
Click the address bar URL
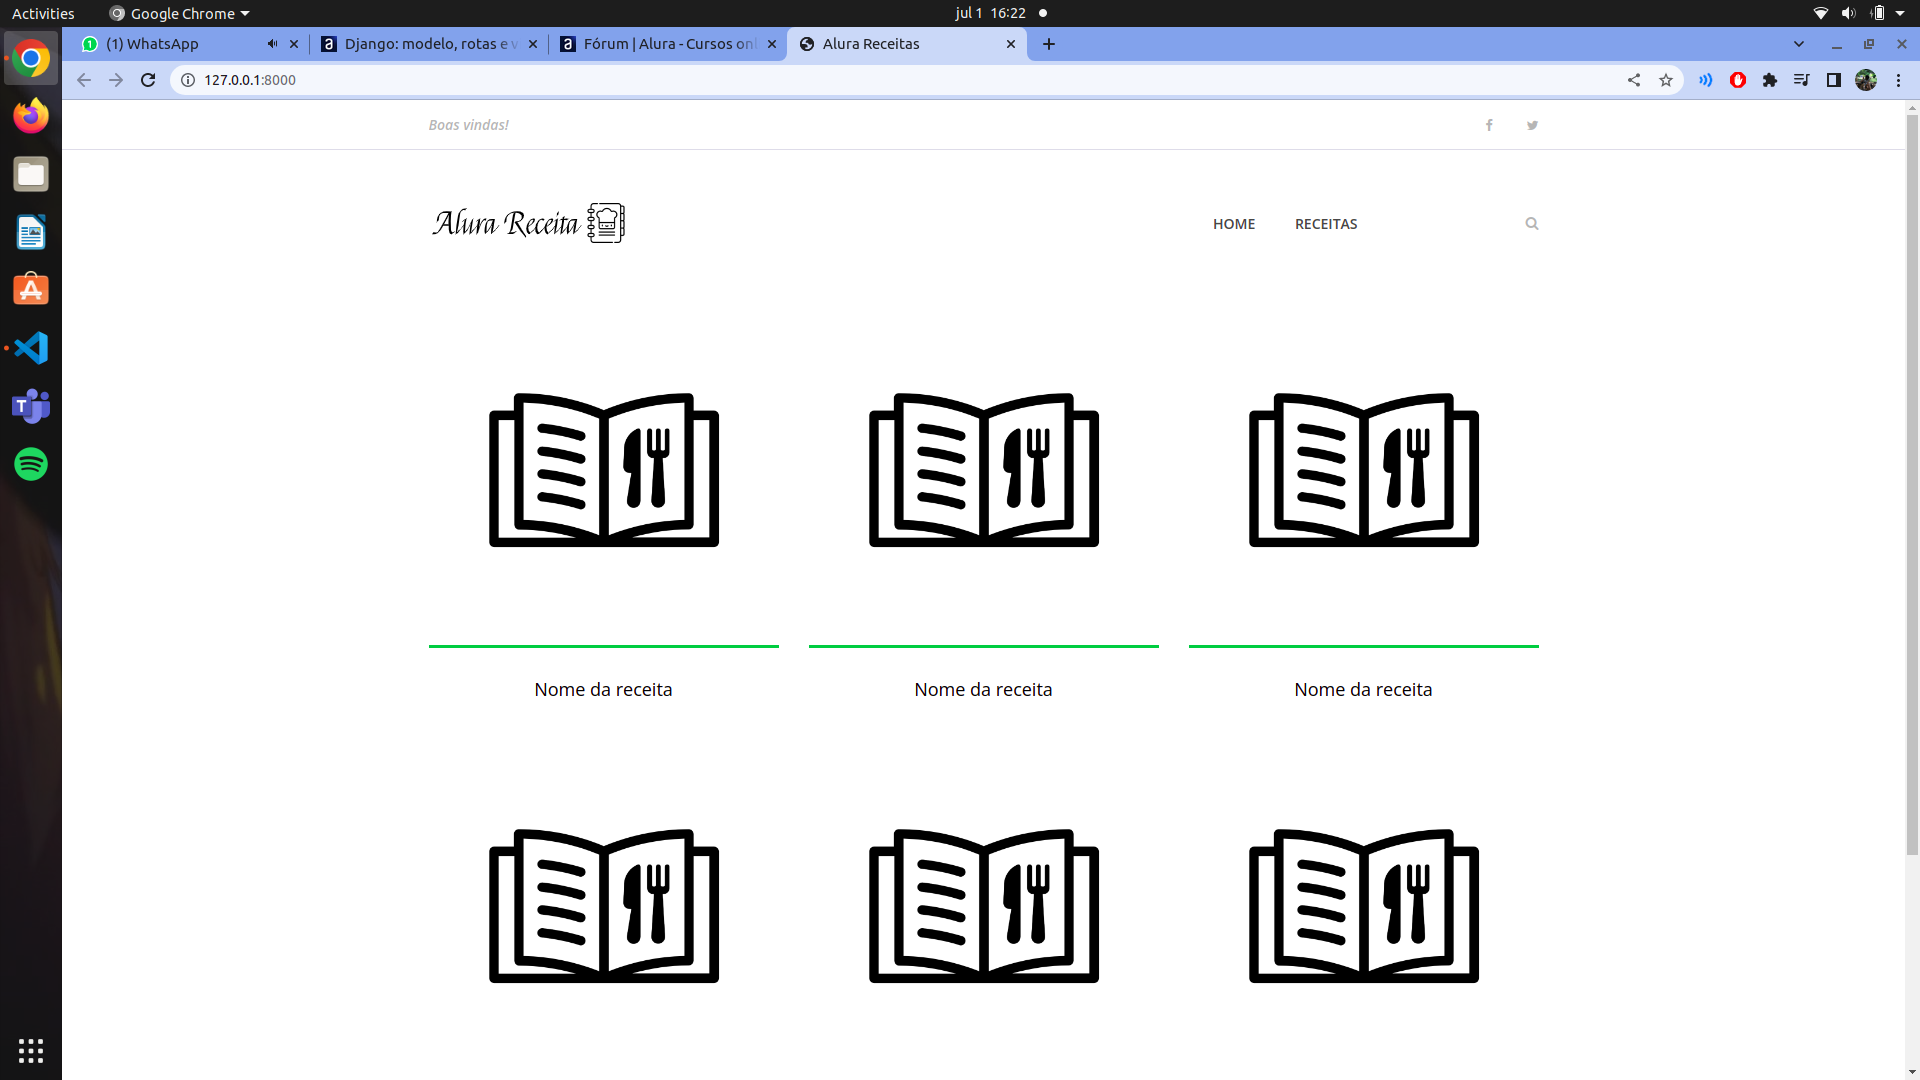[x=250, y=80]
